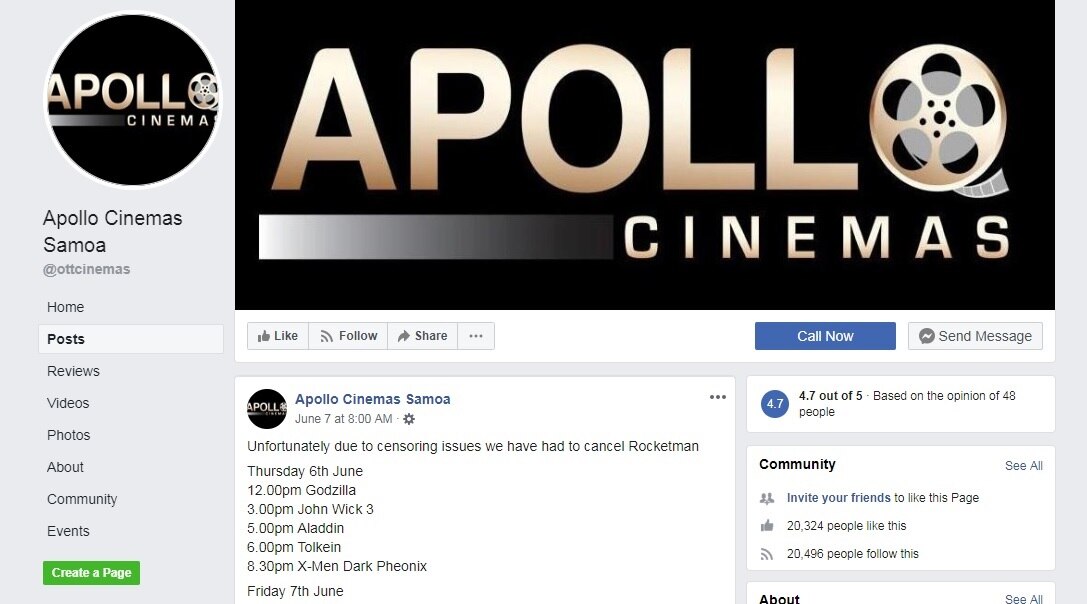Click the Invite your friends link
1087x604 pixels.
pyautogui.click(x=836, y=497)
